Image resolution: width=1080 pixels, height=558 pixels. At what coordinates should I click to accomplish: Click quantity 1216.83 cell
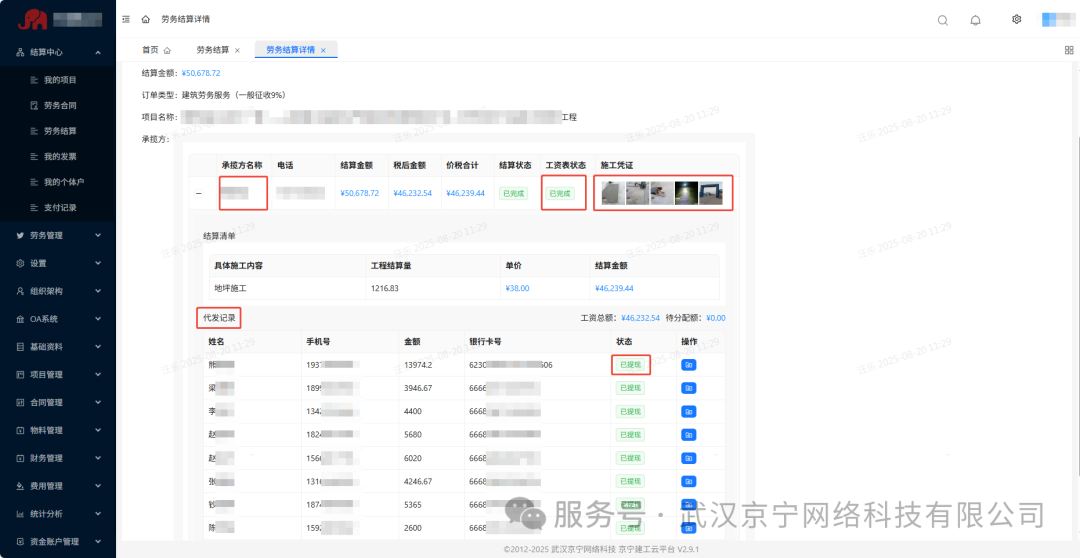(384, 288)
